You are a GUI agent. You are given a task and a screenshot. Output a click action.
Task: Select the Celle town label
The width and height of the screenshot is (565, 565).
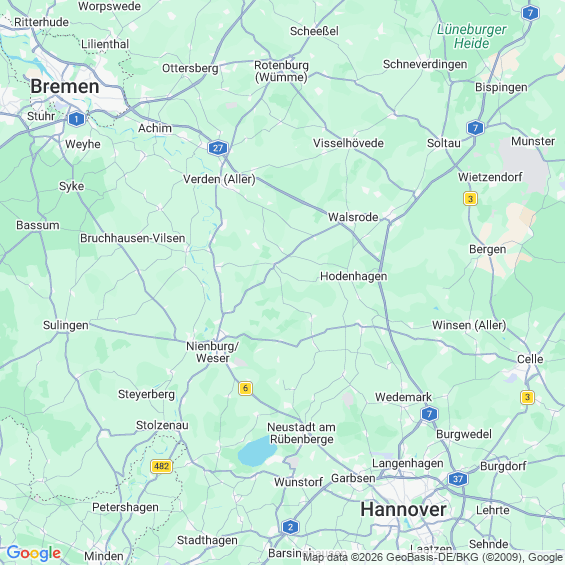pos(530,359)
